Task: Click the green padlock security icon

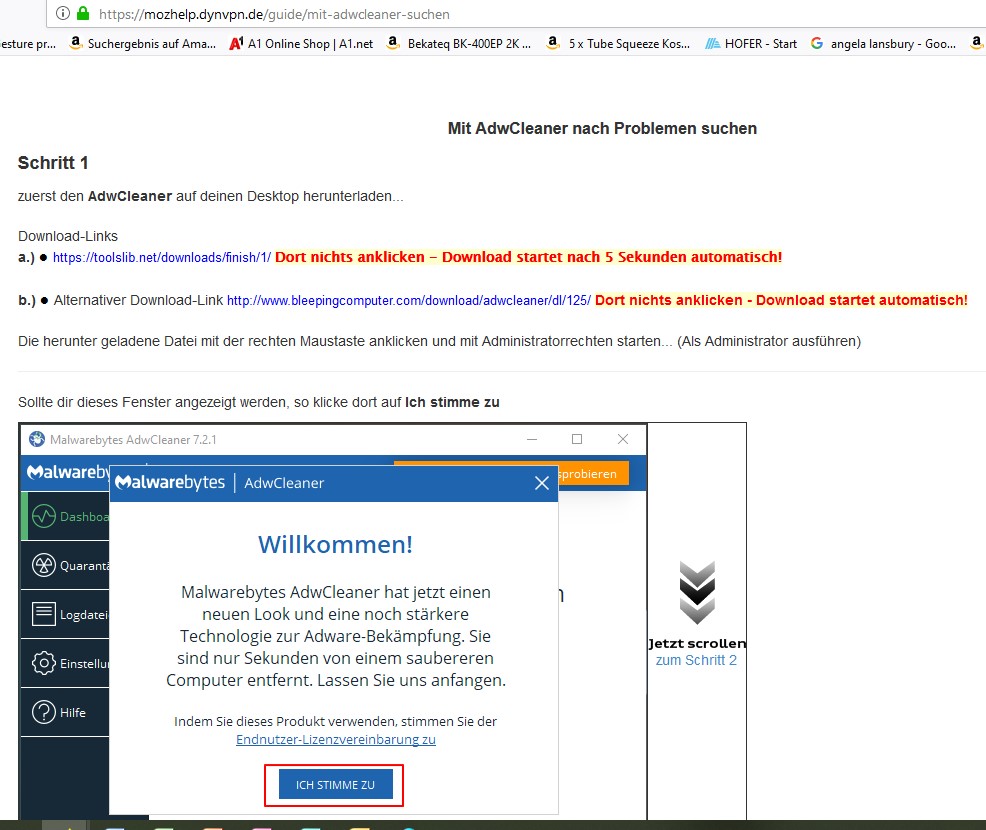Action: point(82,13)
